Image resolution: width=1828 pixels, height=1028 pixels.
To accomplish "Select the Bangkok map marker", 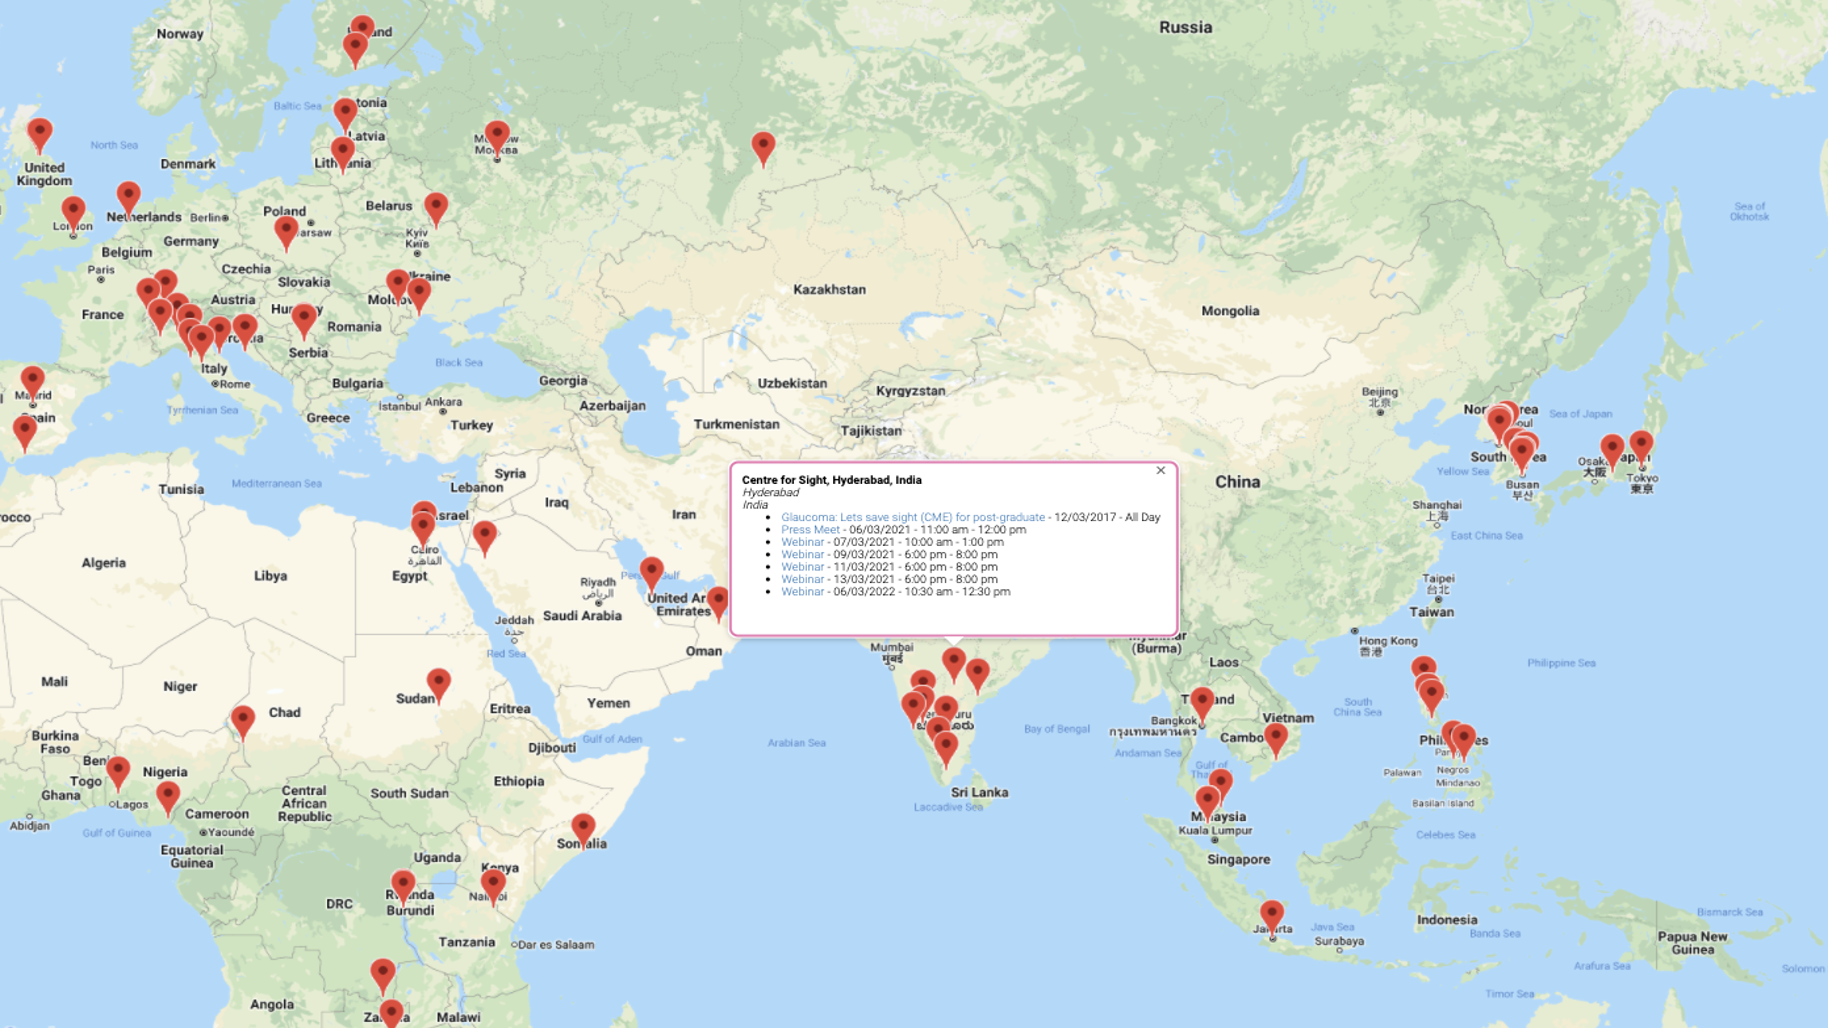I will (1202, 702).
